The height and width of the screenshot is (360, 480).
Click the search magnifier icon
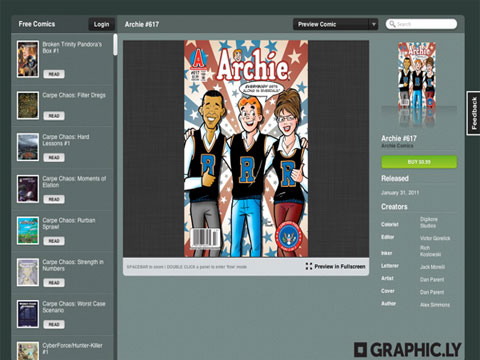[392, 24]
